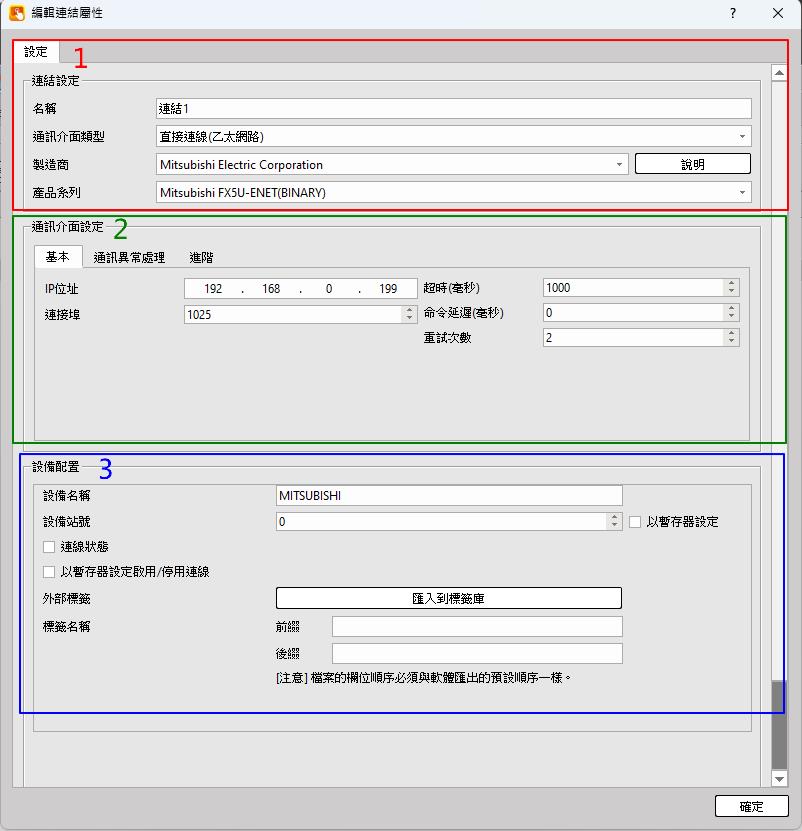802x831 pixels.
Task: Increase the 連接埠 port value with spinner
Action: tap(410, 310)
